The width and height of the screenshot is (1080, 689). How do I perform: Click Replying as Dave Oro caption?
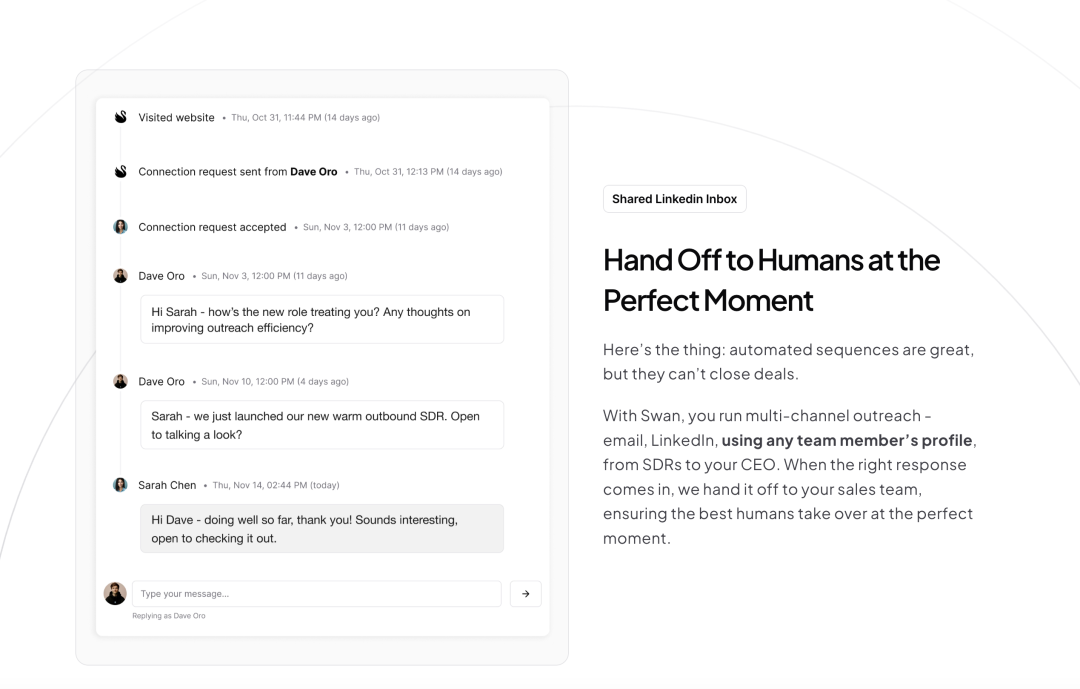[169, 616]
